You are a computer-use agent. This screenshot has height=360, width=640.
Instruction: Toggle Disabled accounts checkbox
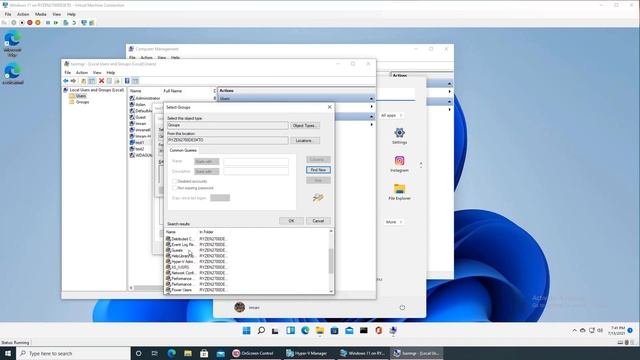[x=174, y=181]
